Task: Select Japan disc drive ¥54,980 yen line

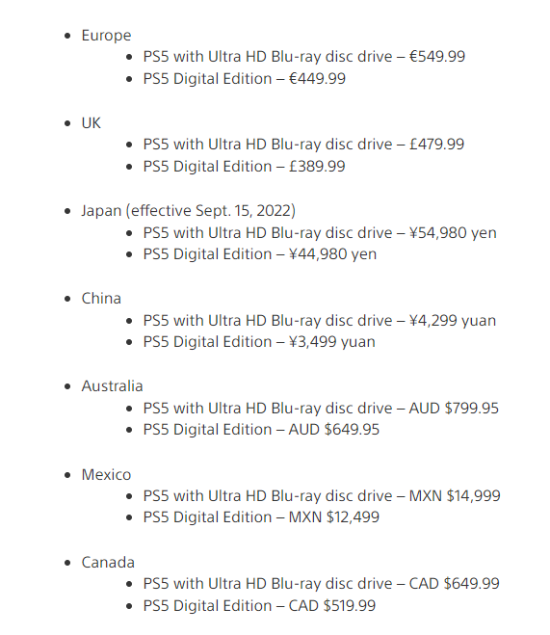Action: [320, 233]
